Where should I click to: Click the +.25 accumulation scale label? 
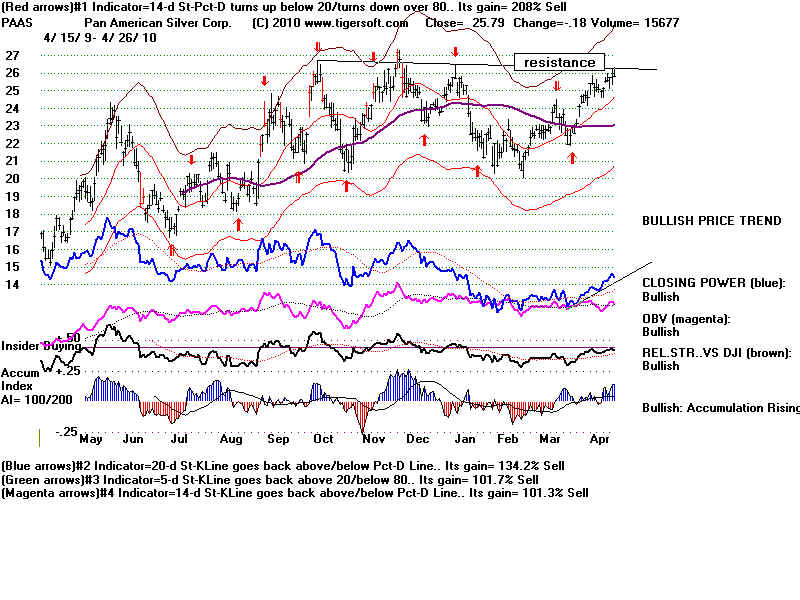pyautogui.click(x=68, y=371)
